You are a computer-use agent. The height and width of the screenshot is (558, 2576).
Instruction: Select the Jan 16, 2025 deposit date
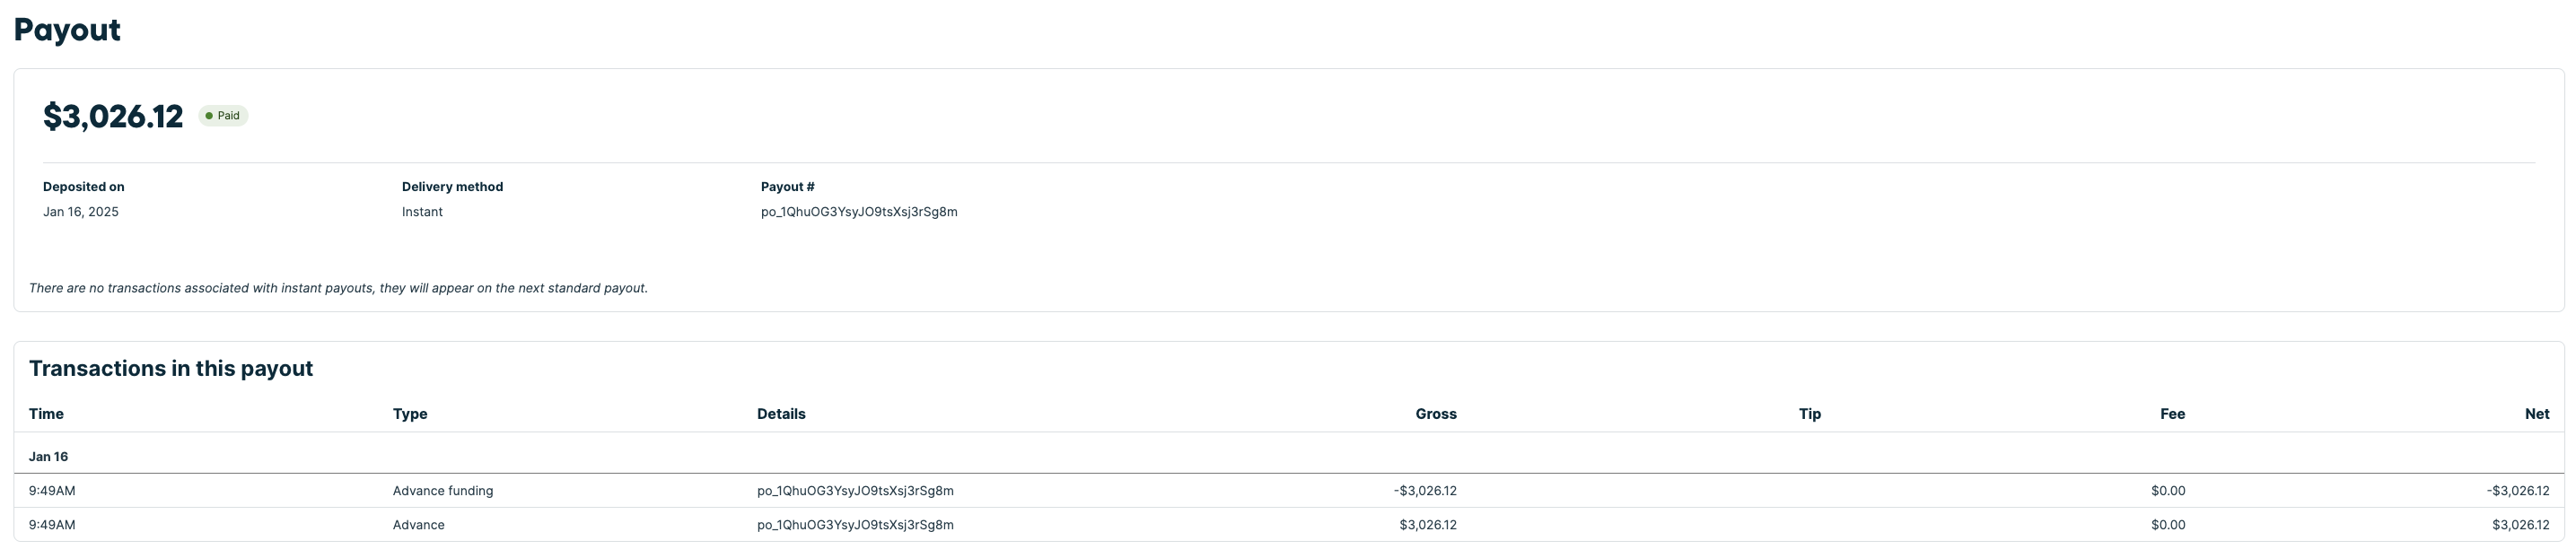click(81, 212)
